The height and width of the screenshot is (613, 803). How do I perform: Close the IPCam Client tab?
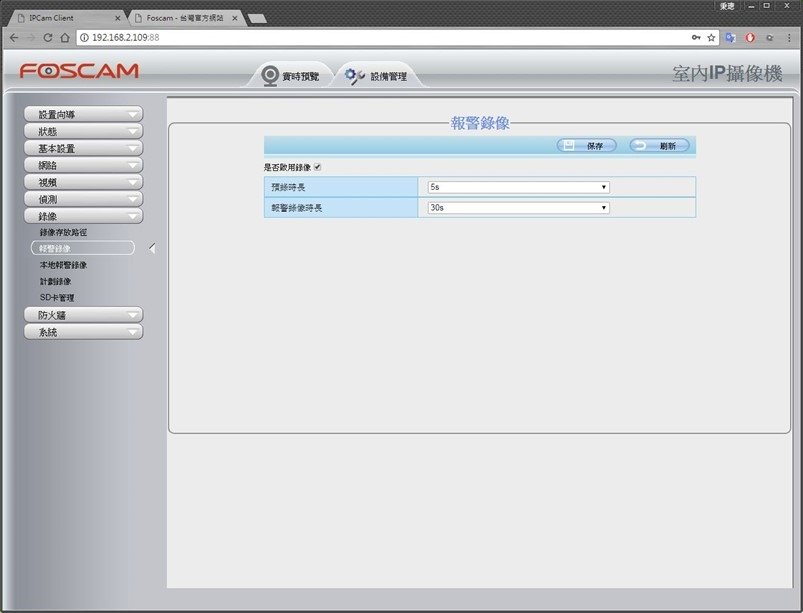[117, 18]
